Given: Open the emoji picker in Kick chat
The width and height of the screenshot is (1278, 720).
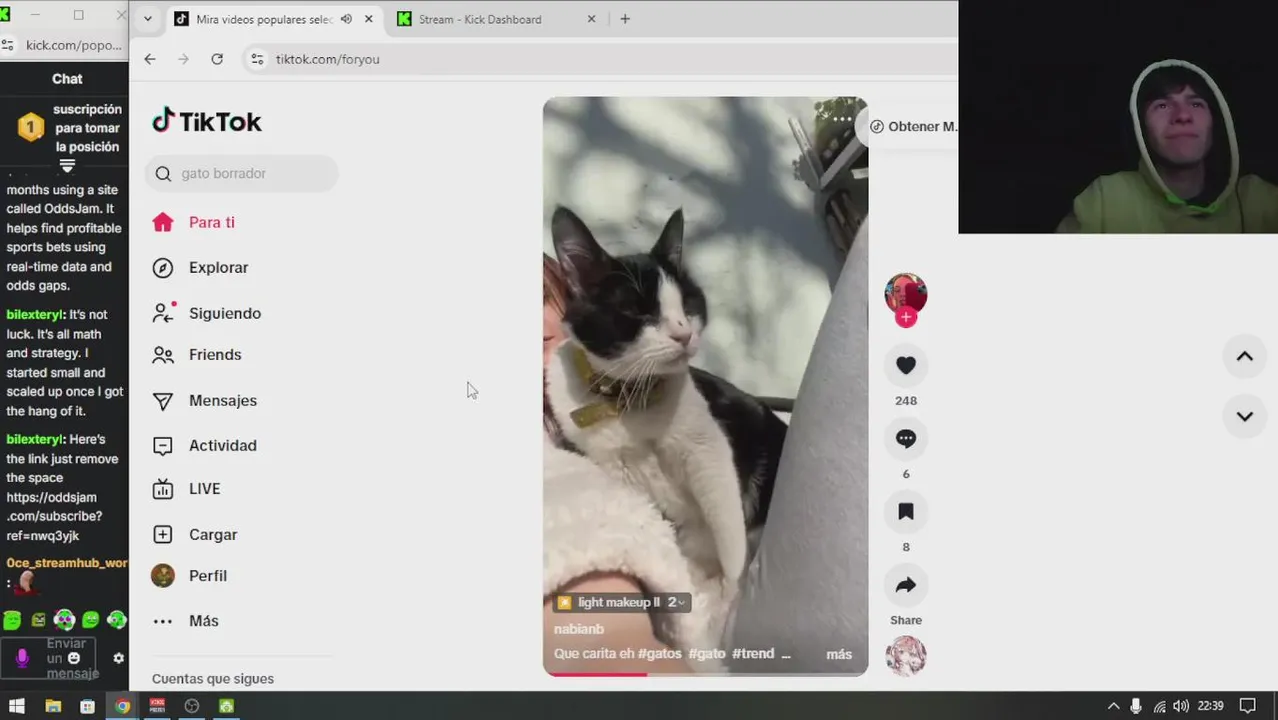Looking at the screenshot, I should (73, 658).
